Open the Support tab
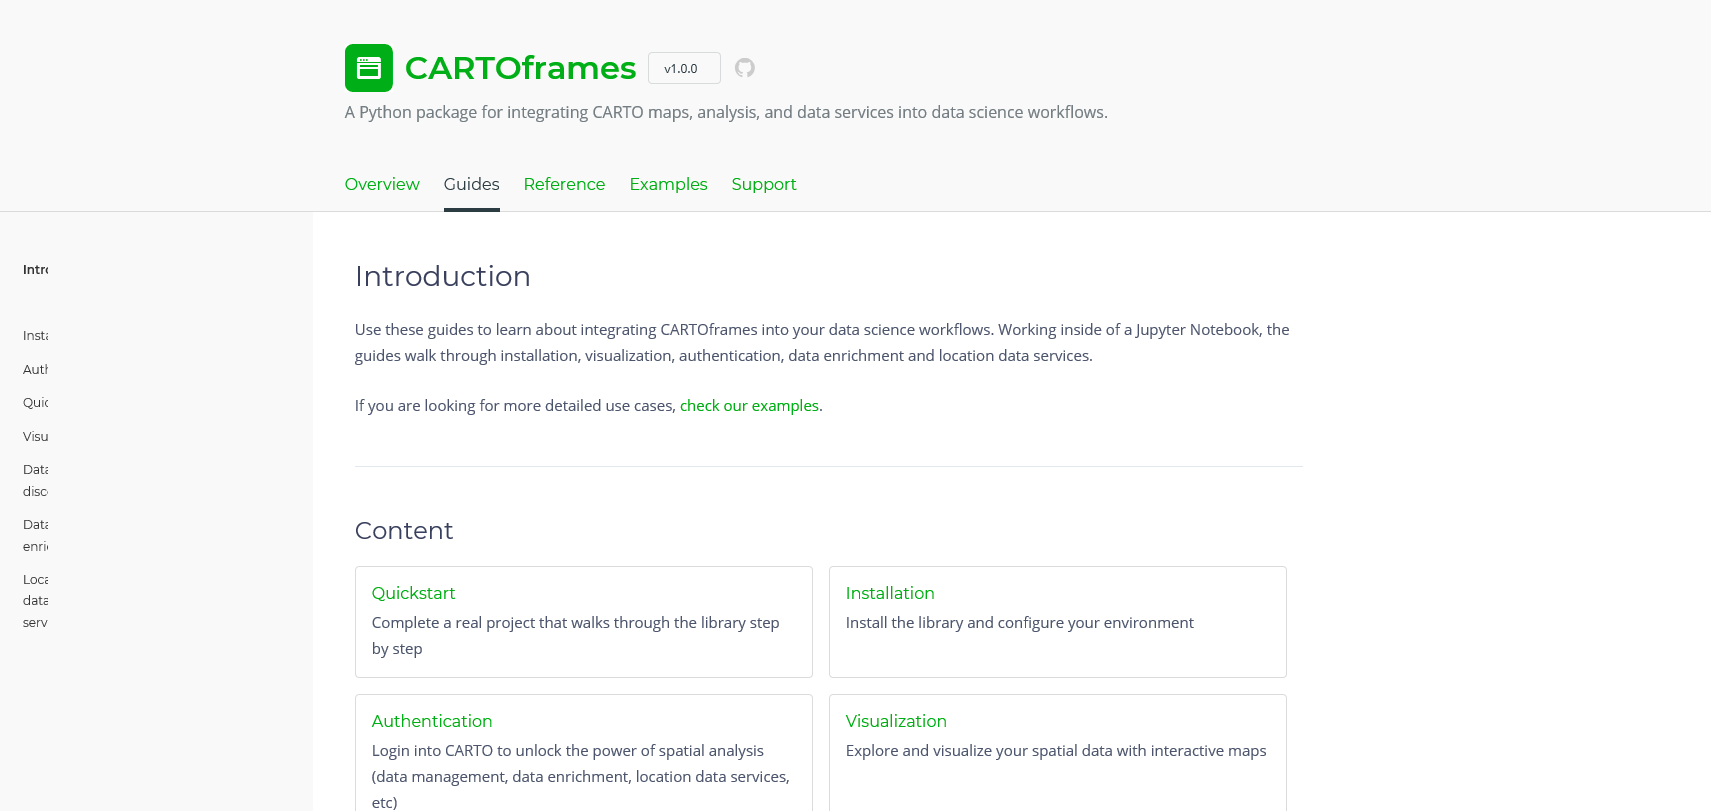The height and width of the screenshot is (811, 1711). coord(764,184)
